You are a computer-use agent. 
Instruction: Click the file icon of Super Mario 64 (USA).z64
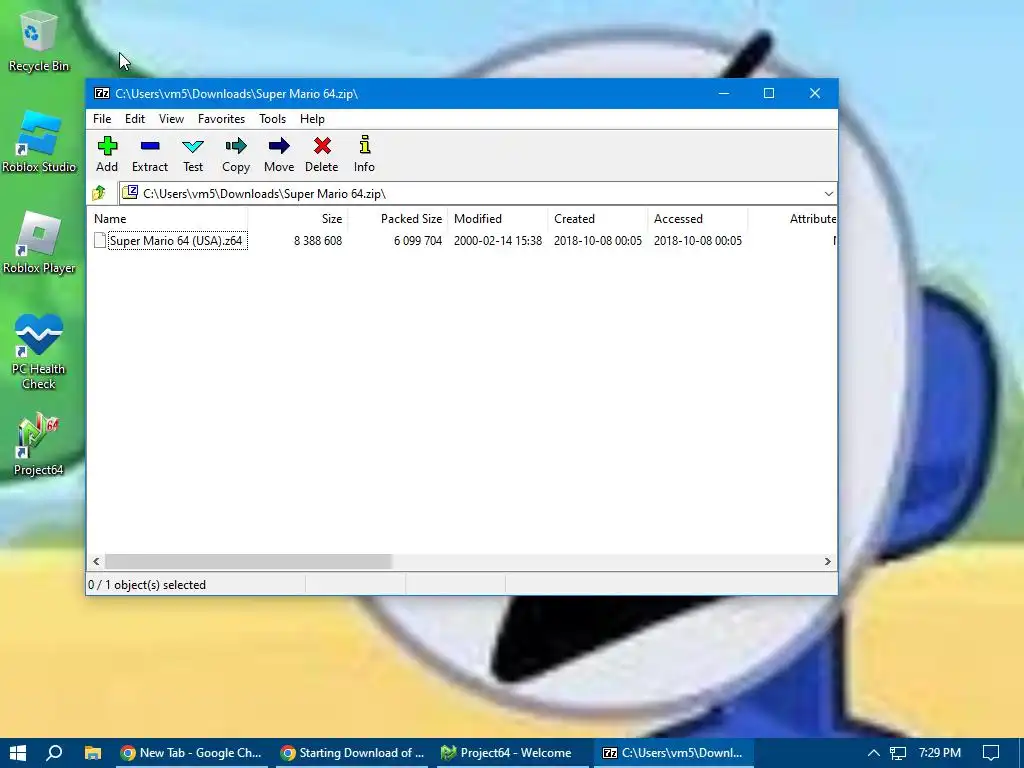[x=100, y=240]
